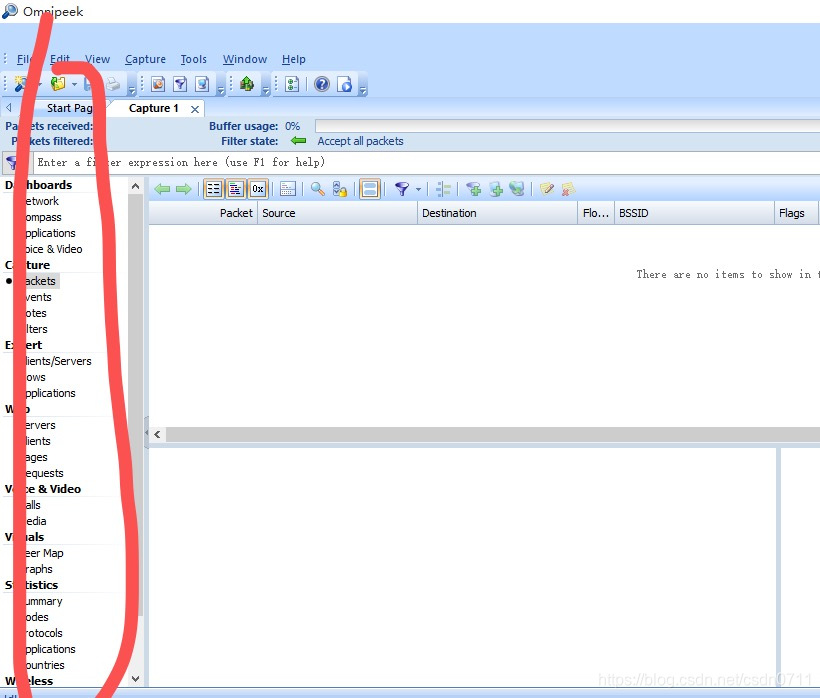Click the navigation pane scroll-down arrow

(x=135, y=679)
